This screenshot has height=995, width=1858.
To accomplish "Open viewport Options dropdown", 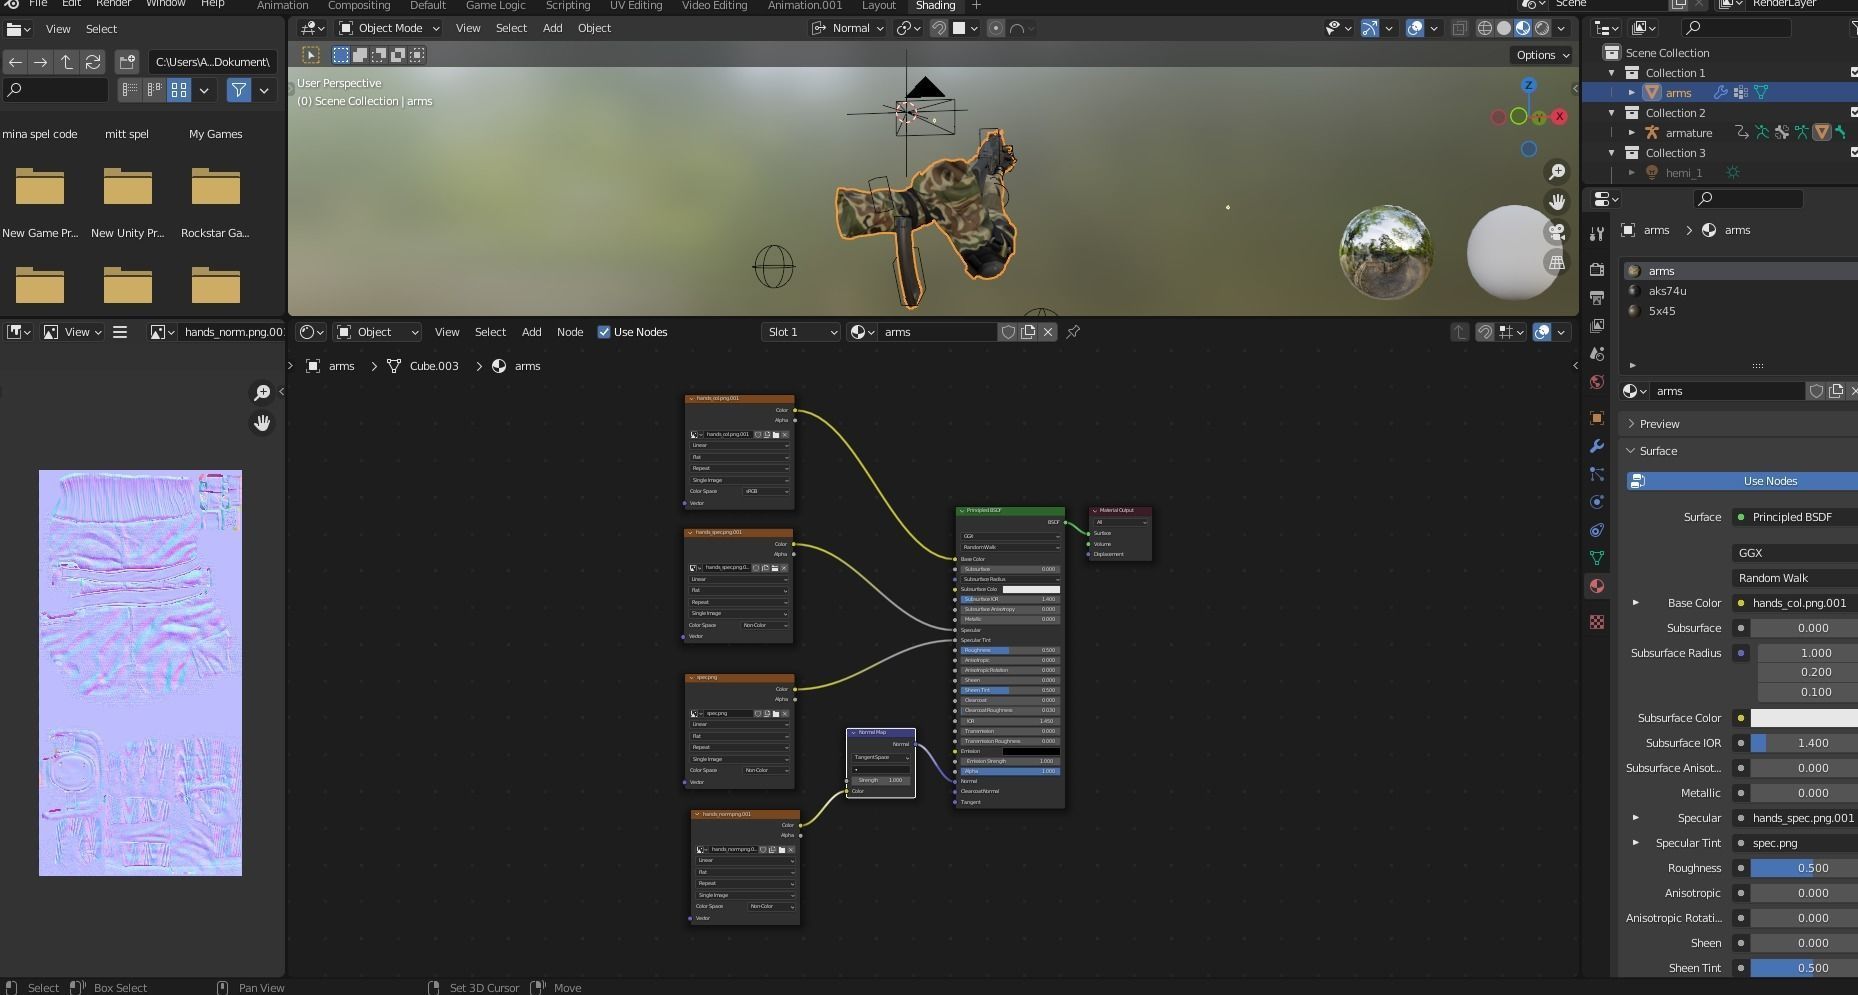I will [1541, 55].
